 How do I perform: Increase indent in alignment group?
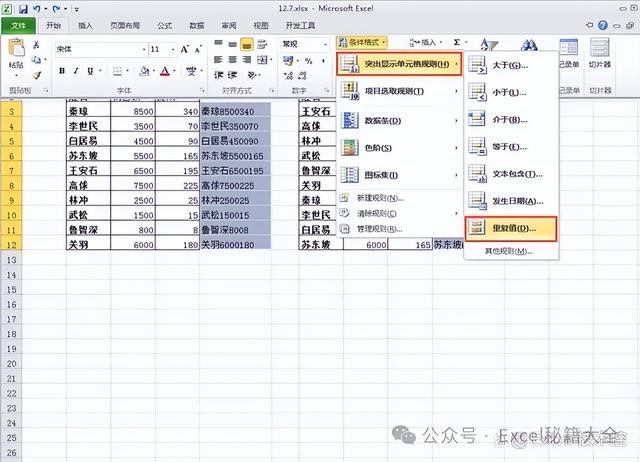pos(232,75)
